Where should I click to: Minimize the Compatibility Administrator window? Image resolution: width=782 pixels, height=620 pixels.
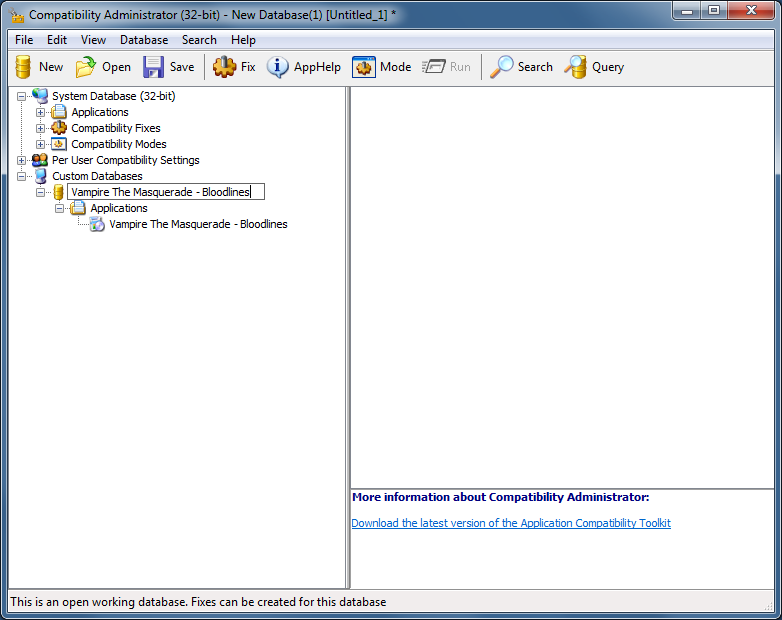687,10
